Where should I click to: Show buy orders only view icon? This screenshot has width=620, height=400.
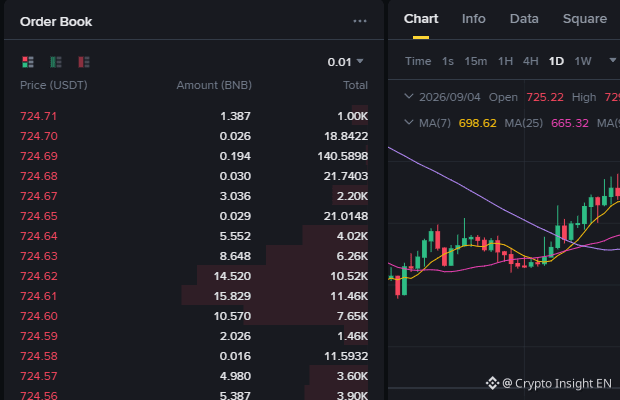click(x=56, y=62)
